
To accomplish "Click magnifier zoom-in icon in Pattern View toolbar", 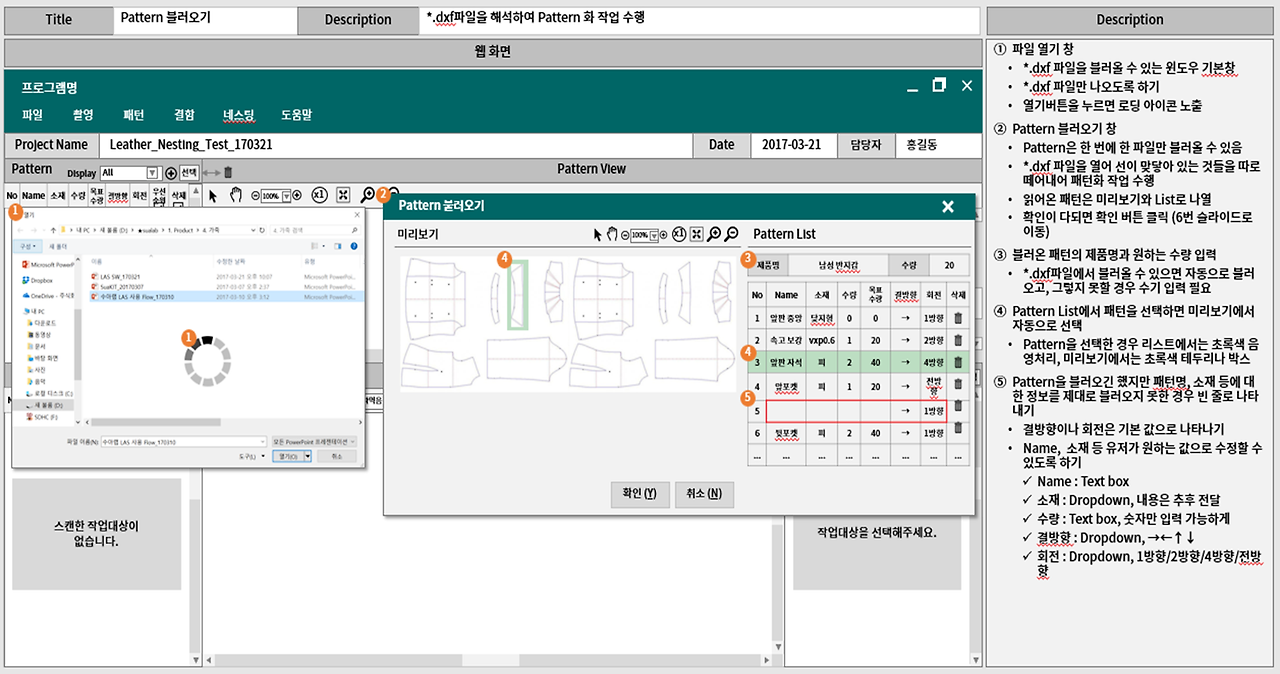I will coord(367,196).
